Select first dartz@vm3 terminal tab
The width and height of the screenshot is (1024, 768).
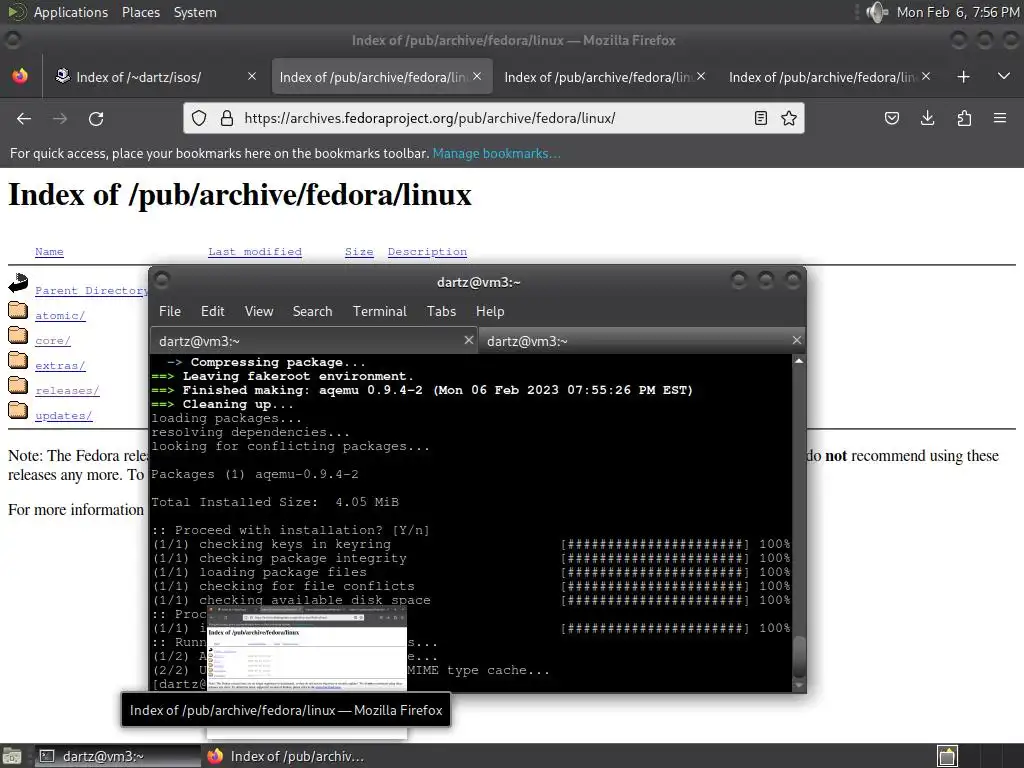coord(313,341)
